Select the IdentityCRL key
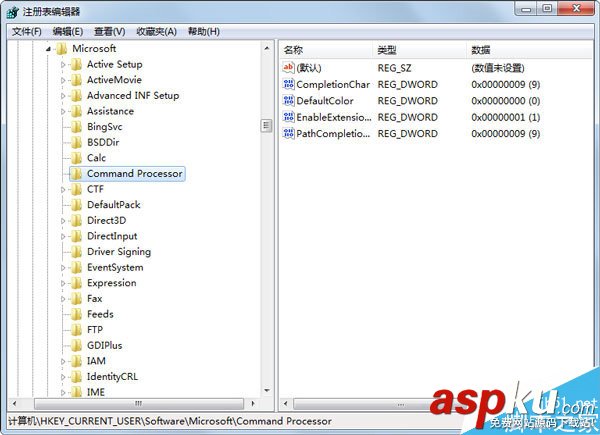Image resolution: width=600 pixels, height=435 pixels. [x=112, y=377]
